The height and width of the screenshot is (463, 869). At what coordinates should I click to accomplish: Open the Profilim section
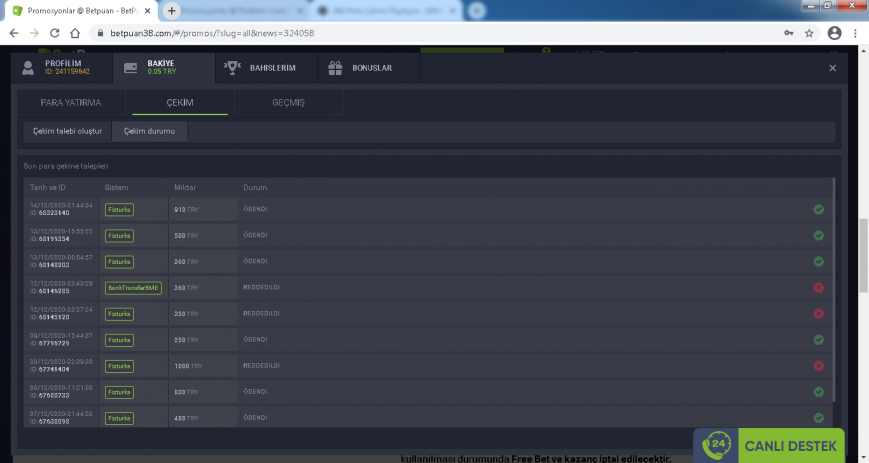(x=62, y=68)
